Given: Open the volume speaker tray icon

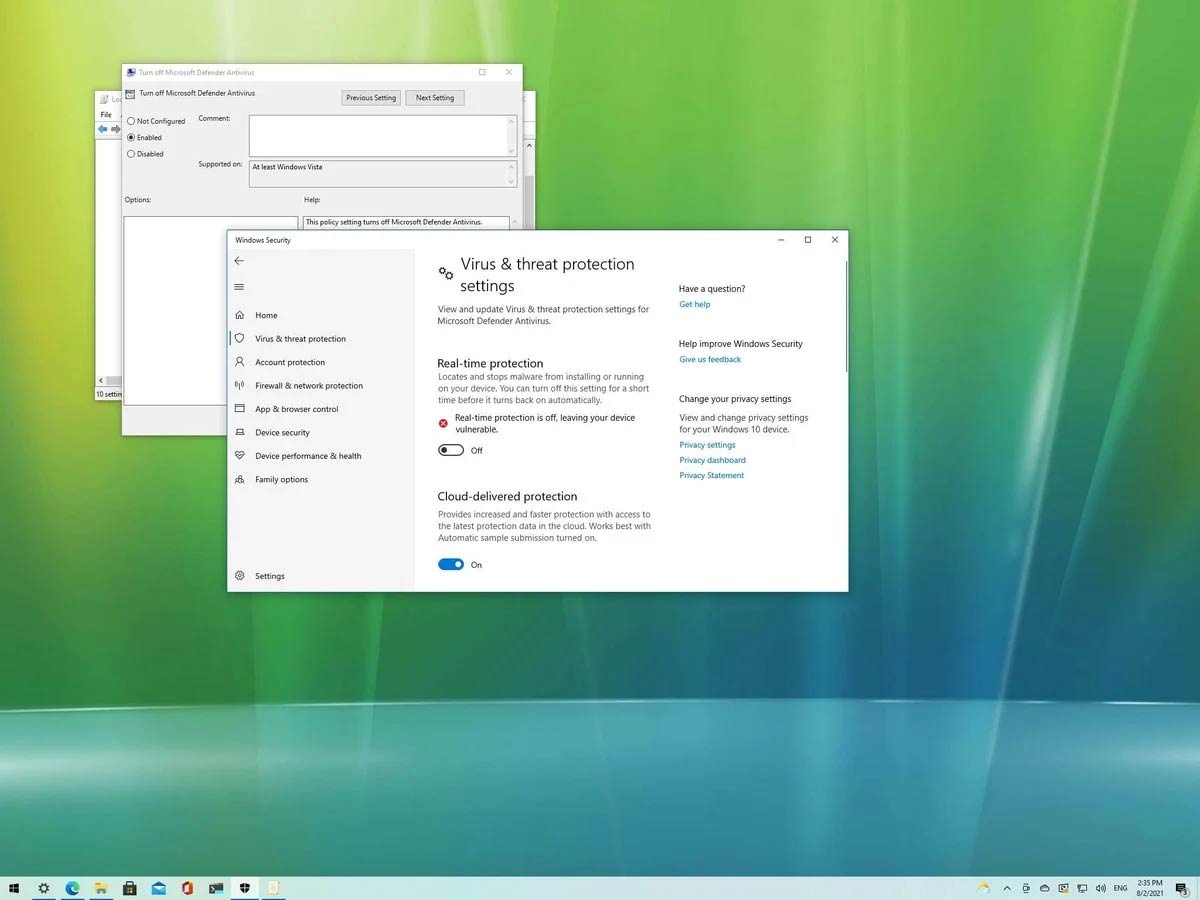Looking at the screenshot, I should (1101, 888).
